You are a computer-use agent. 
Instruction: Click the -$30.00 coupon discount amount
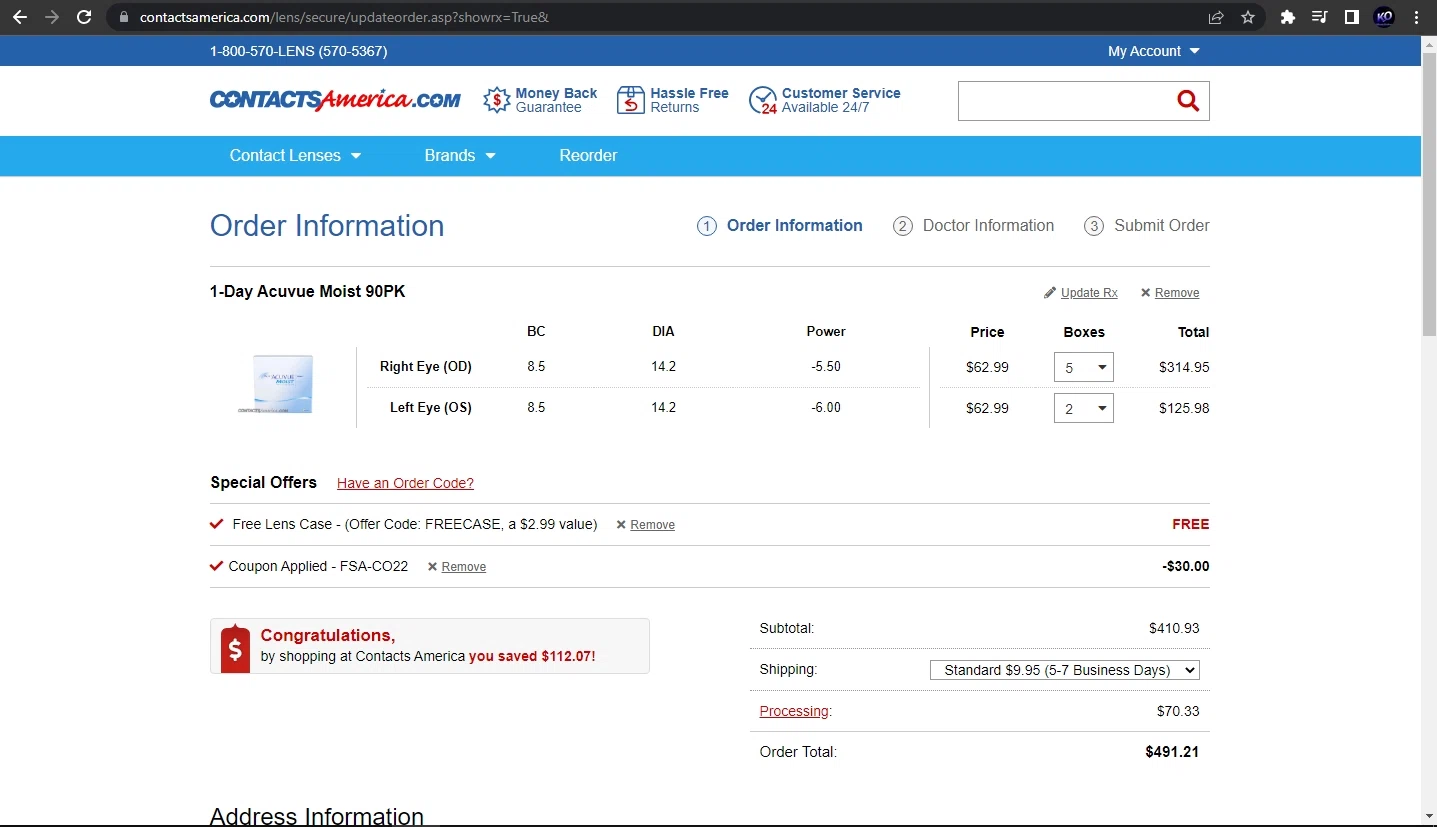pos(1186,566)
